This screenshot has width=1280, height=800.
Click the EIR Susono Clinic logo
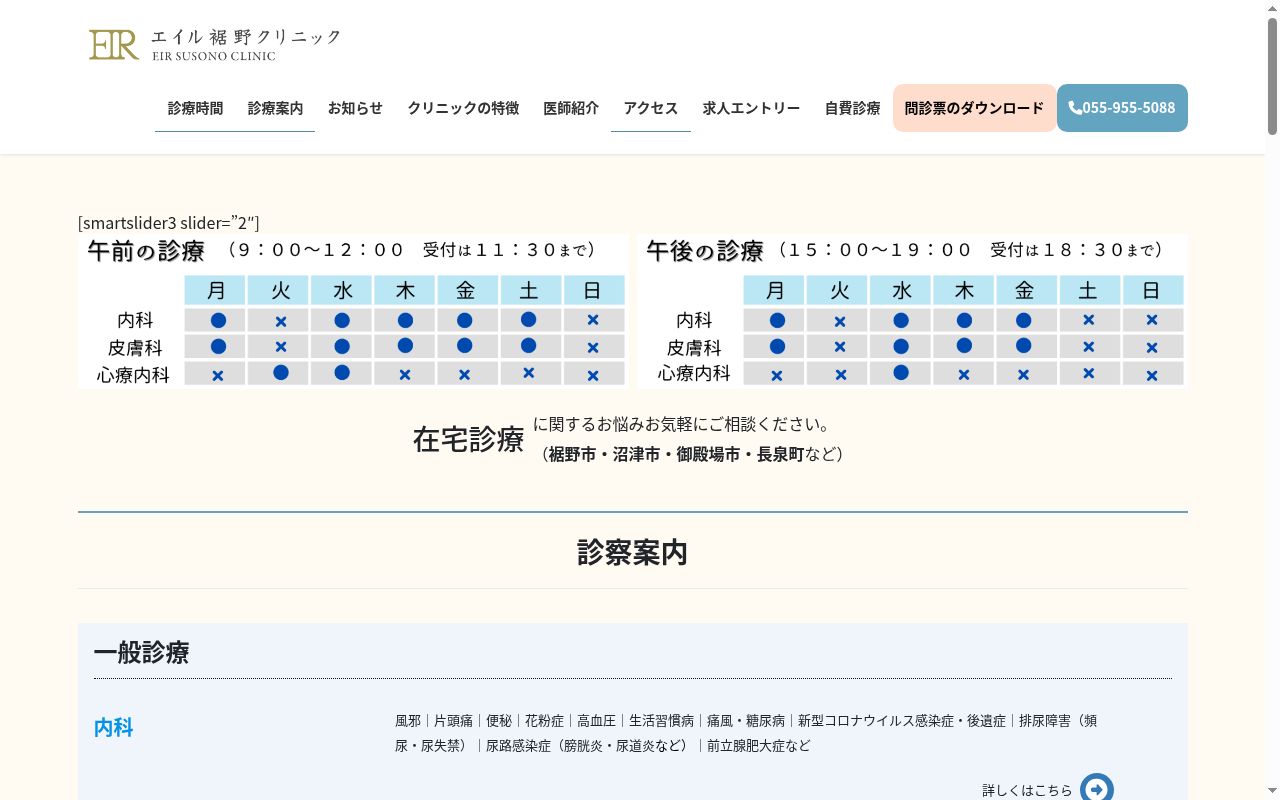(x=215, y=44)
